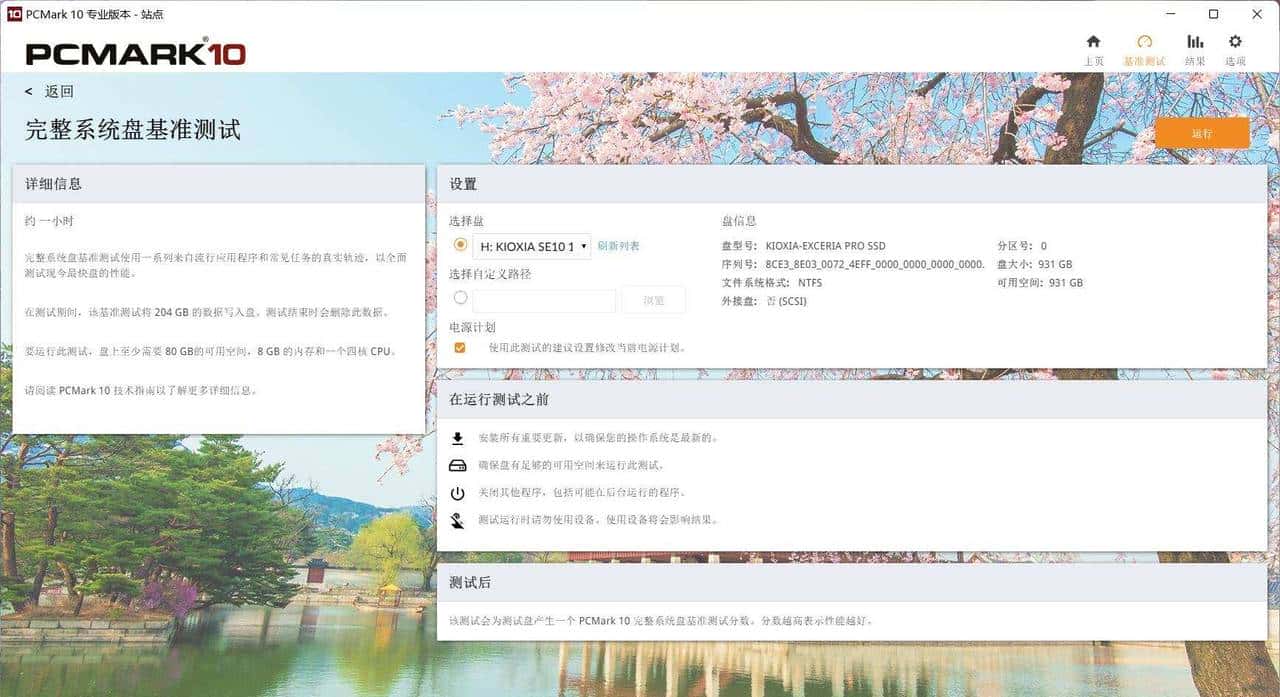
Task: Uncheck the recommended power plan checkbox
Action: (460, 347)
